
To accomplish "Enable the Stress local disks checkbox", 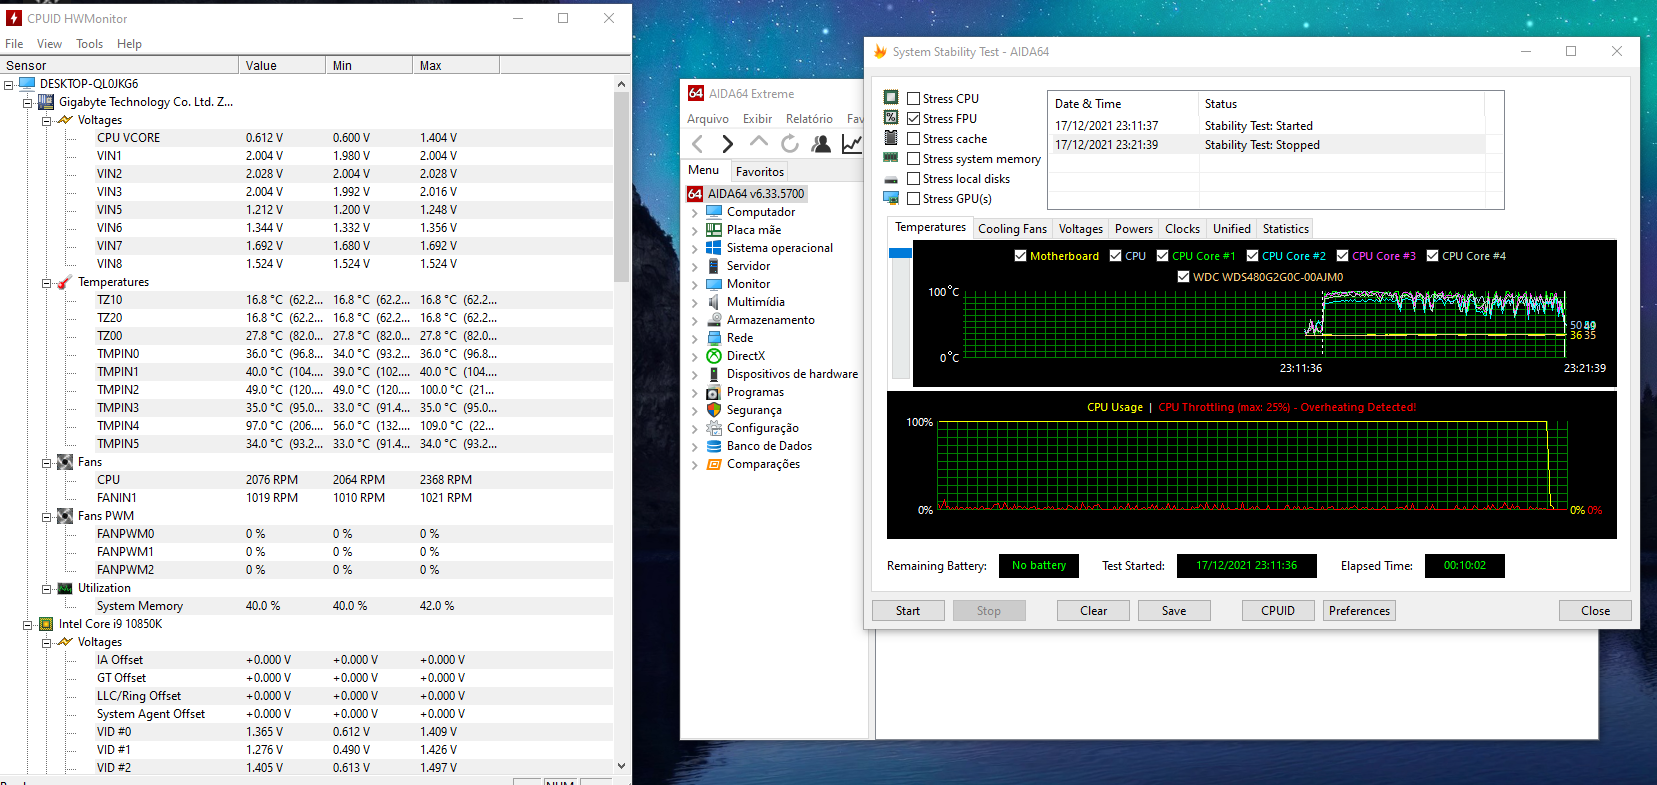I will pos(913,178).
